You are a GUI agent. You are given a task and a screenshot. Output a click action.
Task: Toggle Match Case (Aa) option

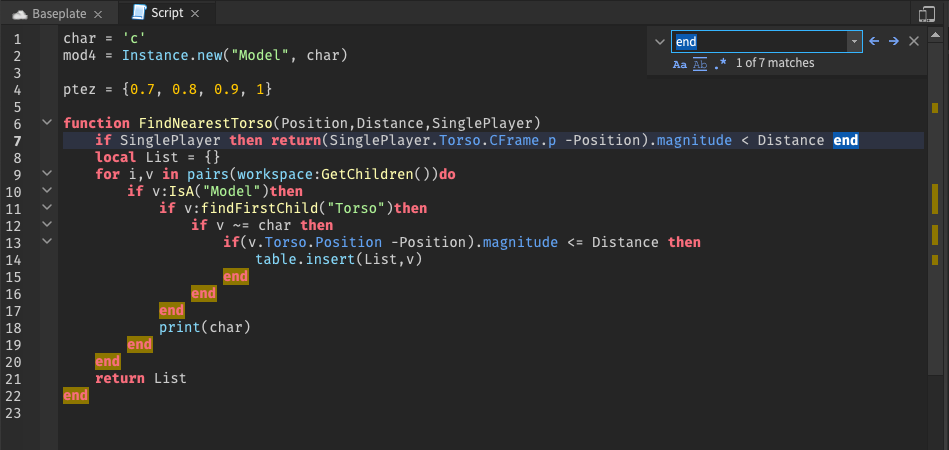680,64
